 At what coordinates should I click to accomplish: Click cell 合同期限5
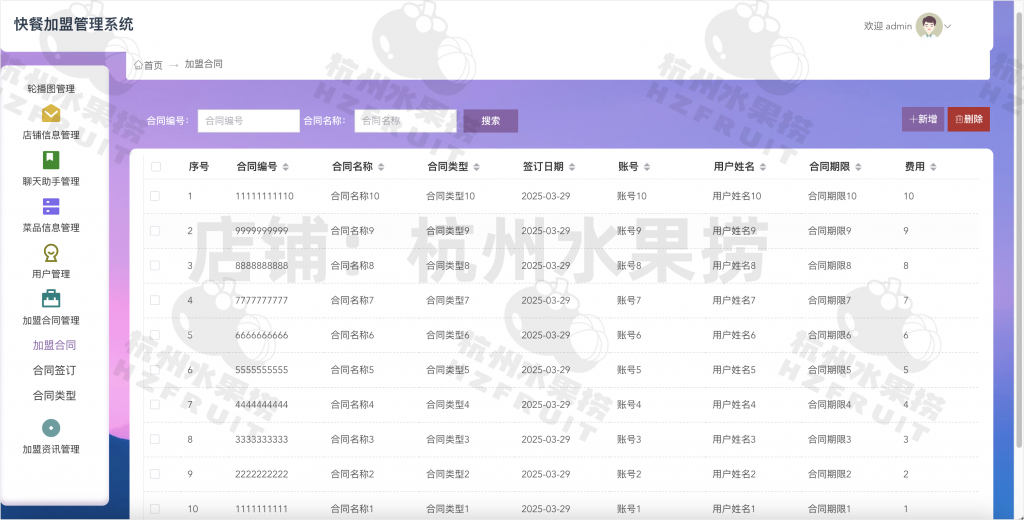click(x=829, y=370)
